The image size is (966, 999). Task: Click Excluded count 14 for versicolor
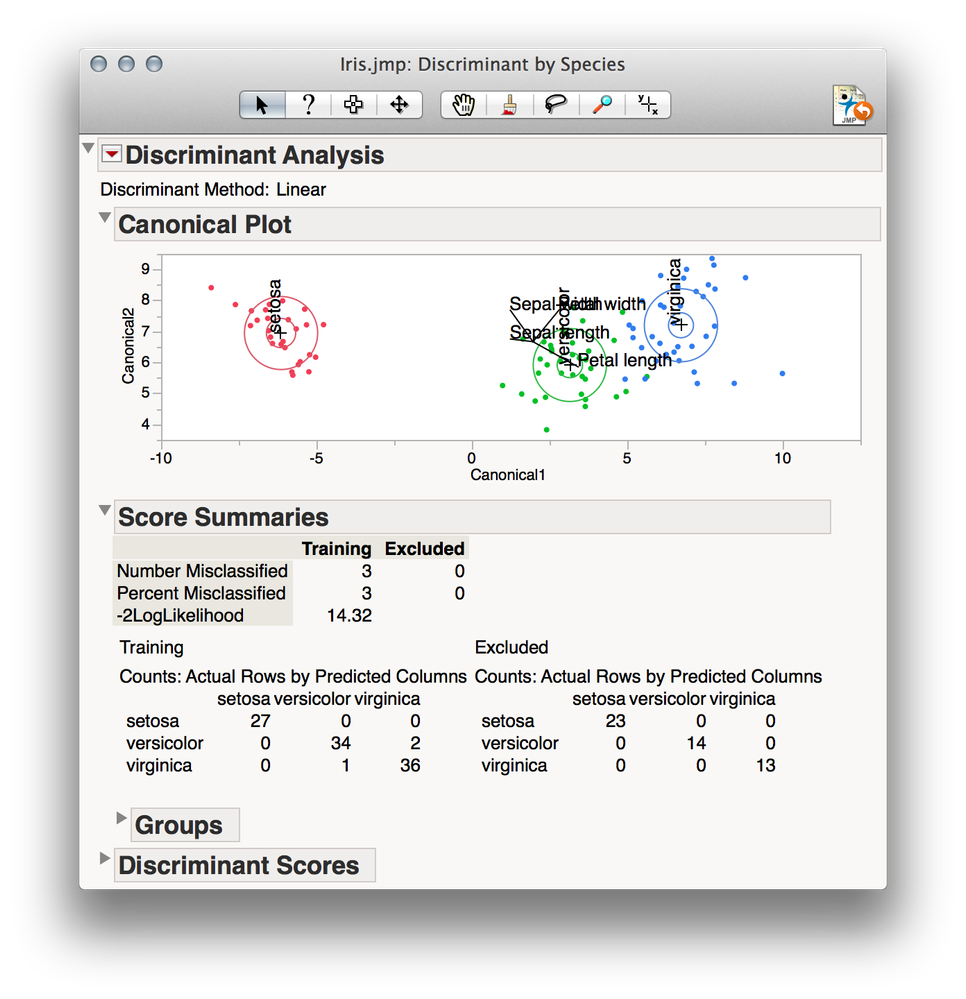pos(696,743)
